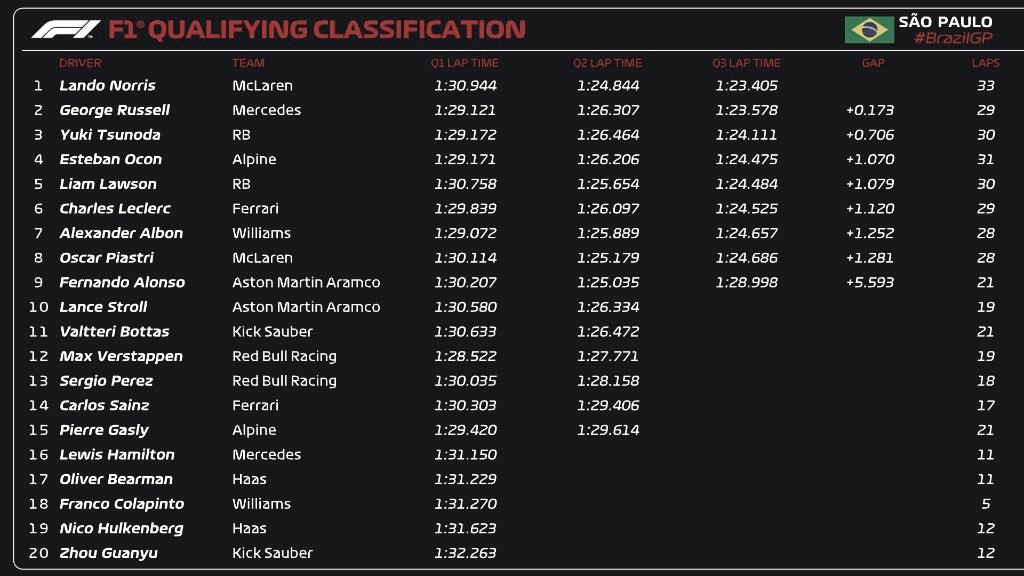
Task: Click the Q3 LAP TIME header
Action: 746,63
